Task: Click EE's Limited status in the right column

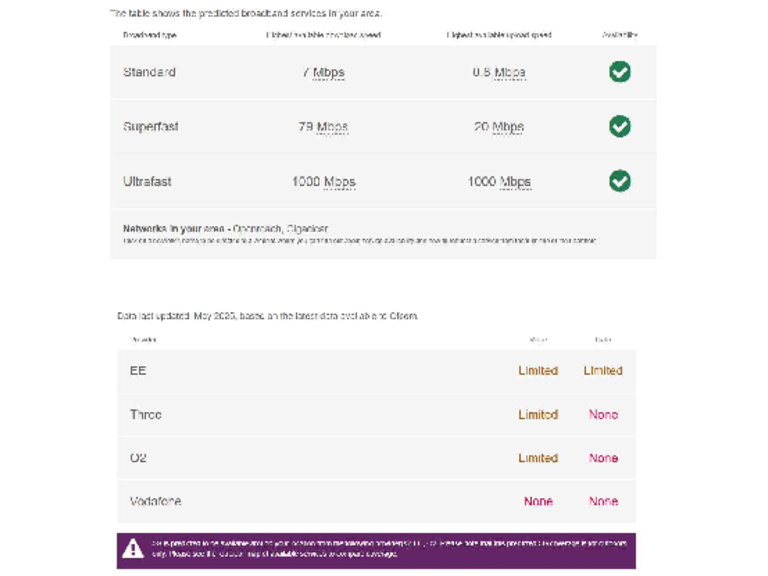Action: [x=603, y=370]
